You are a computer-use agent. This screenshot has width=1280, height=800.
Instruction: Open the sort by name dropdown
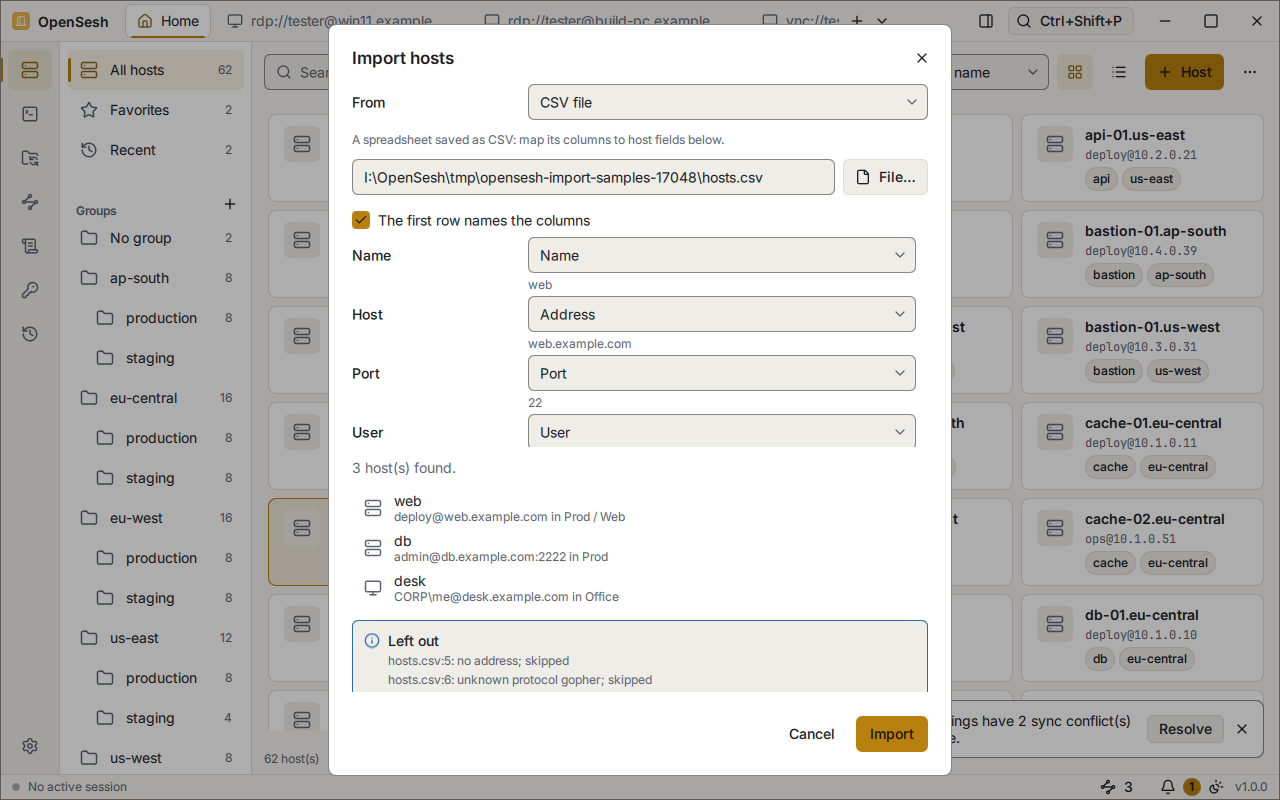(x=998, y=72)
